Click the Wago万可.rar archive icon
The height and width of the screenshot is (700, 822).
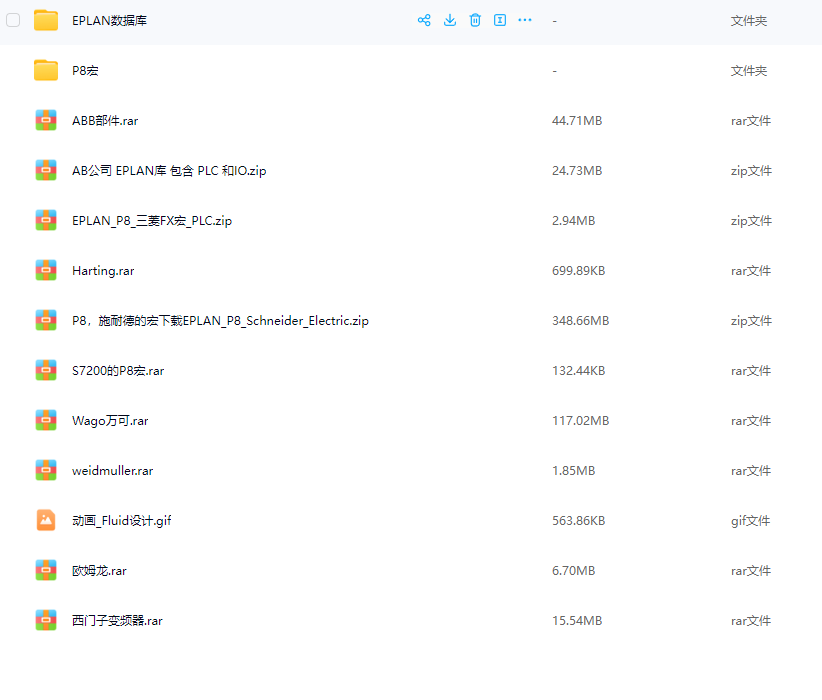click(46, 420)
